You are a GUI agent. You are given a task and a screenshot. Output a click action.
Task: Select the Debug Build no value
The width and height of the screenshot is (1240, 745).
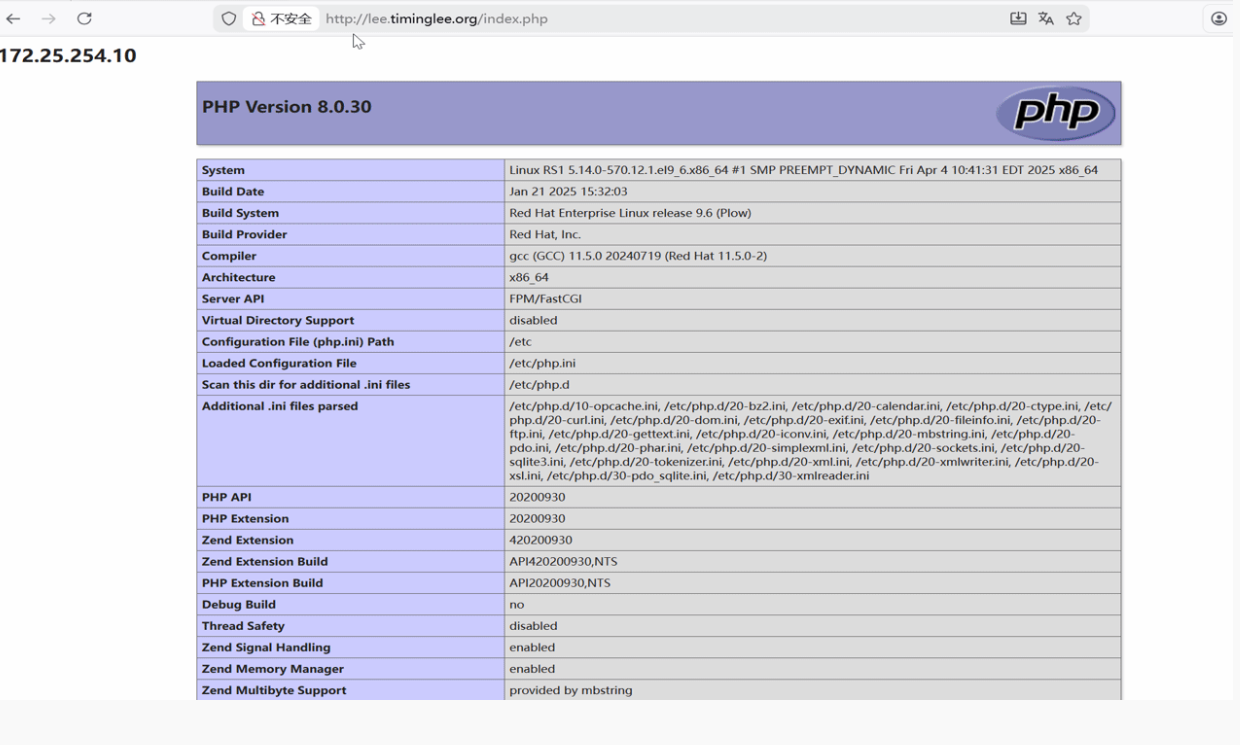(x=516, y=605)
